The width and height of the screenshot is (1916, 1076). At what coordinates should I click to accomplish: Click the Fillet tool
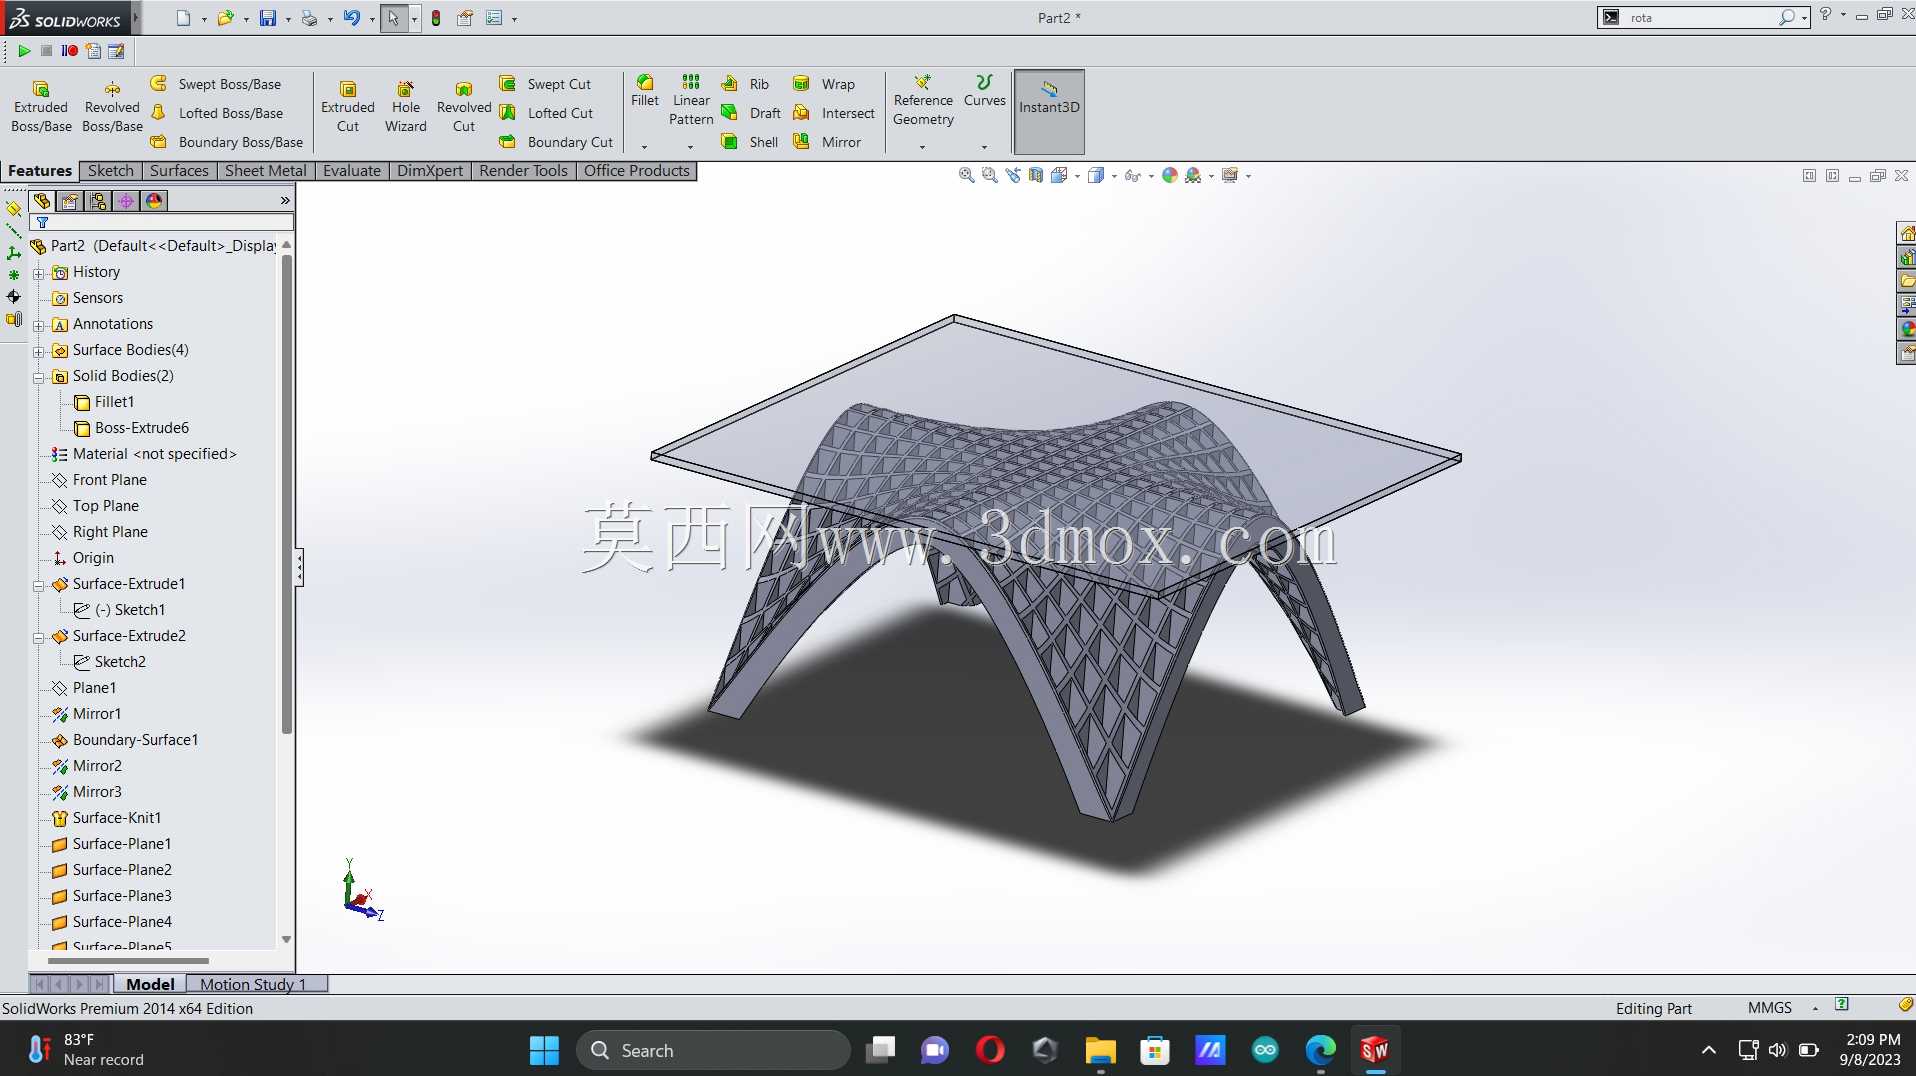click(645, 91)
